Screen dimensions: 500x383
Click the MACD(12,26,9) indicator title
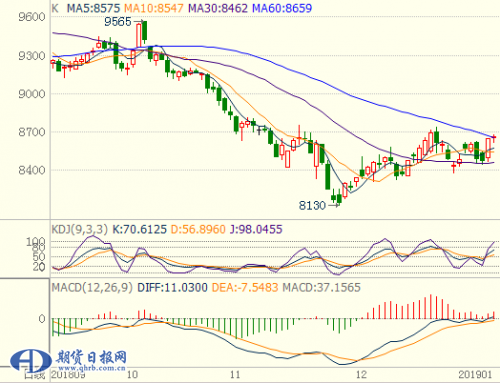click(x=92, y=287)
